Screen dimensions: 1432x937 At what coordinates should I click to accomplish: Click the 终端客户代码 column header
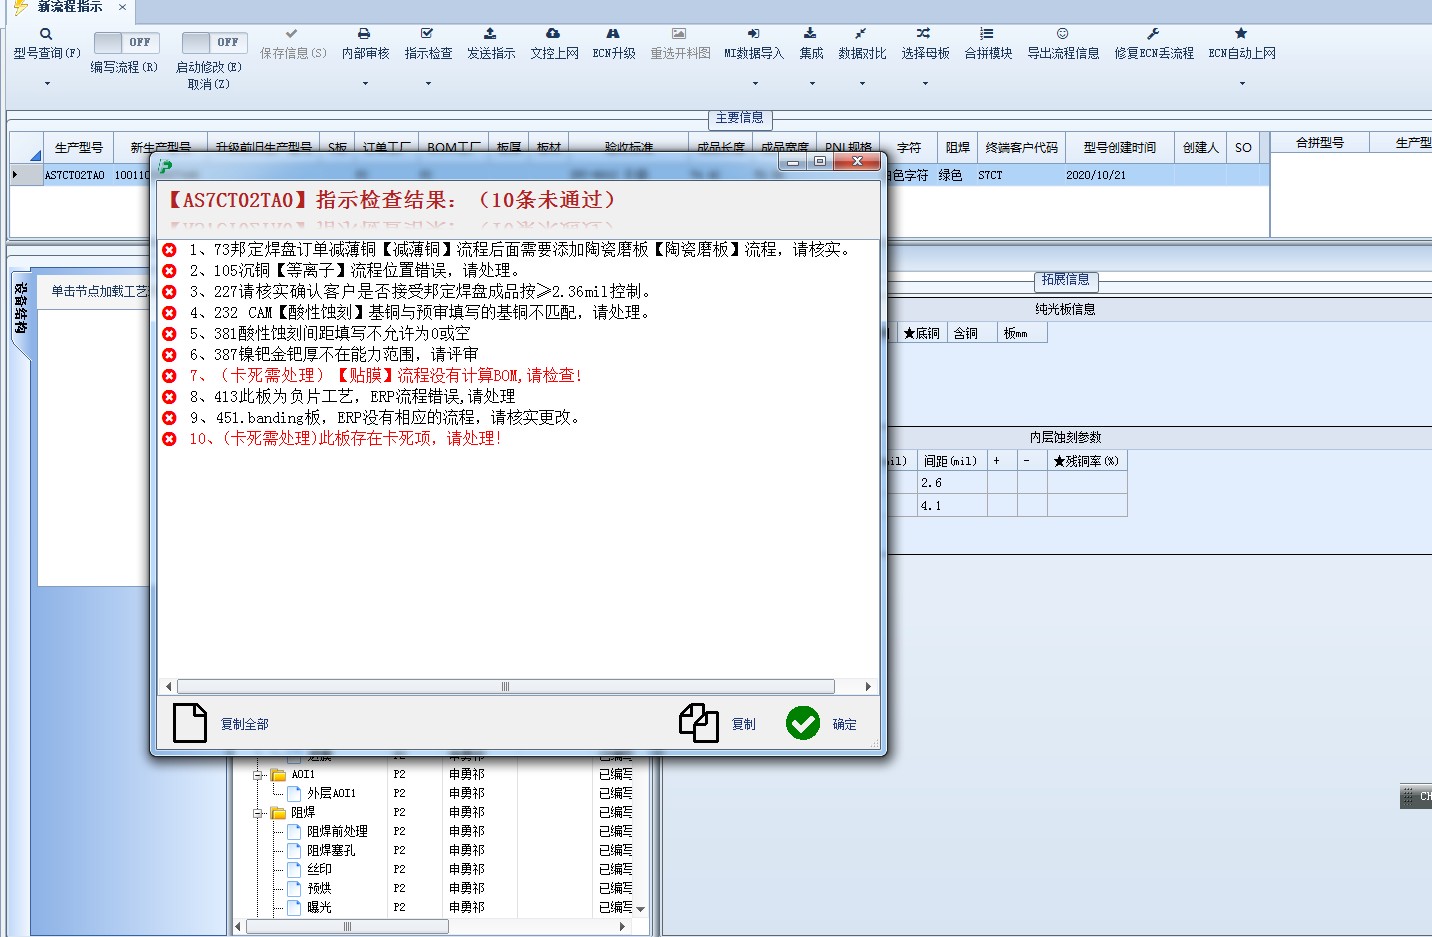pos(1021,147)
